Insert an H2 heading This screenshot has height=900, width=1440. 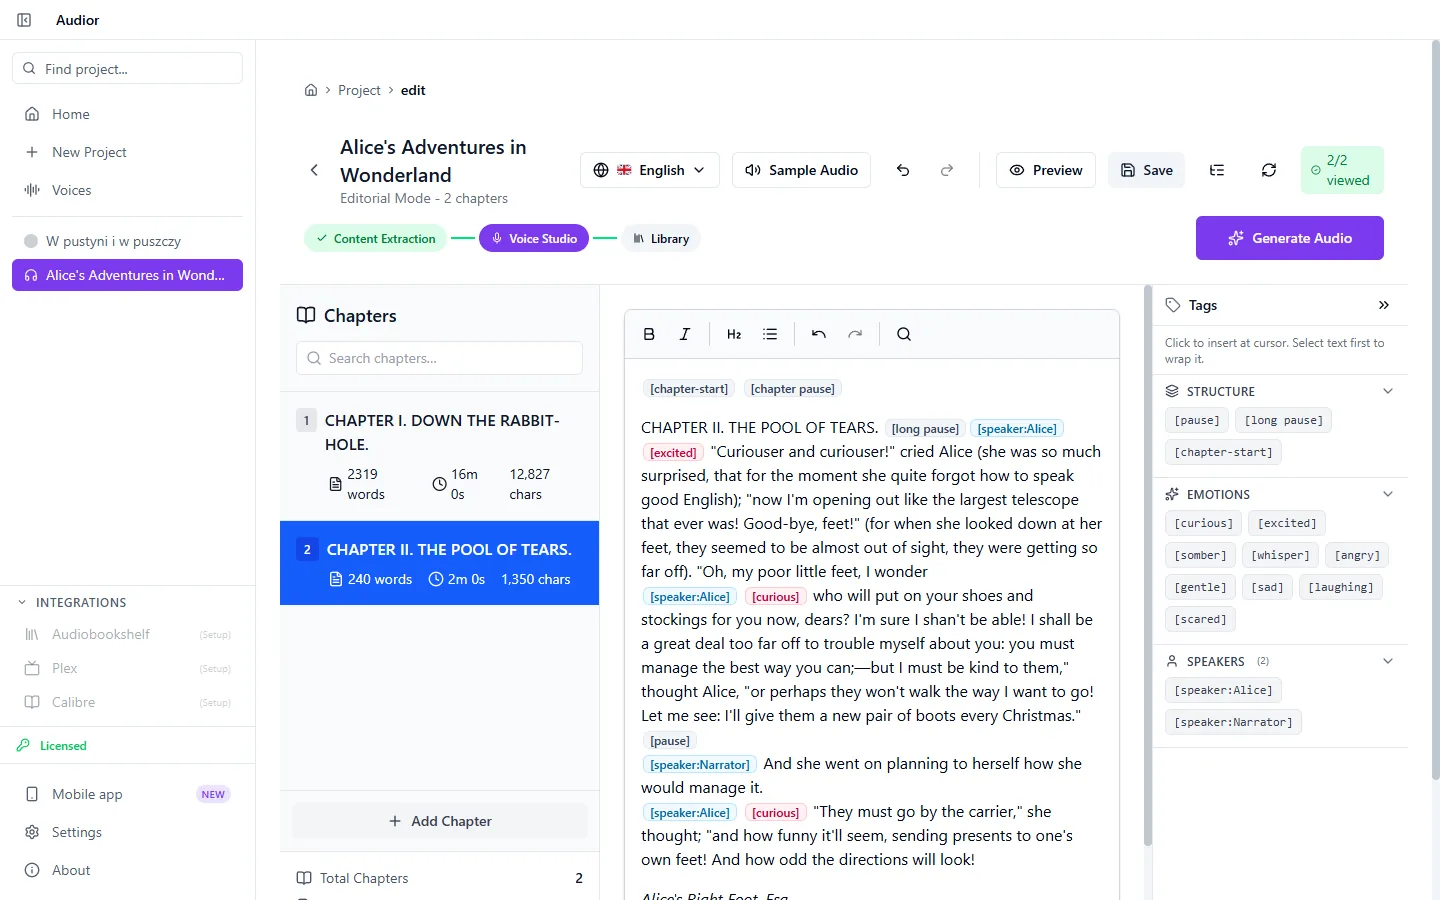734,334
